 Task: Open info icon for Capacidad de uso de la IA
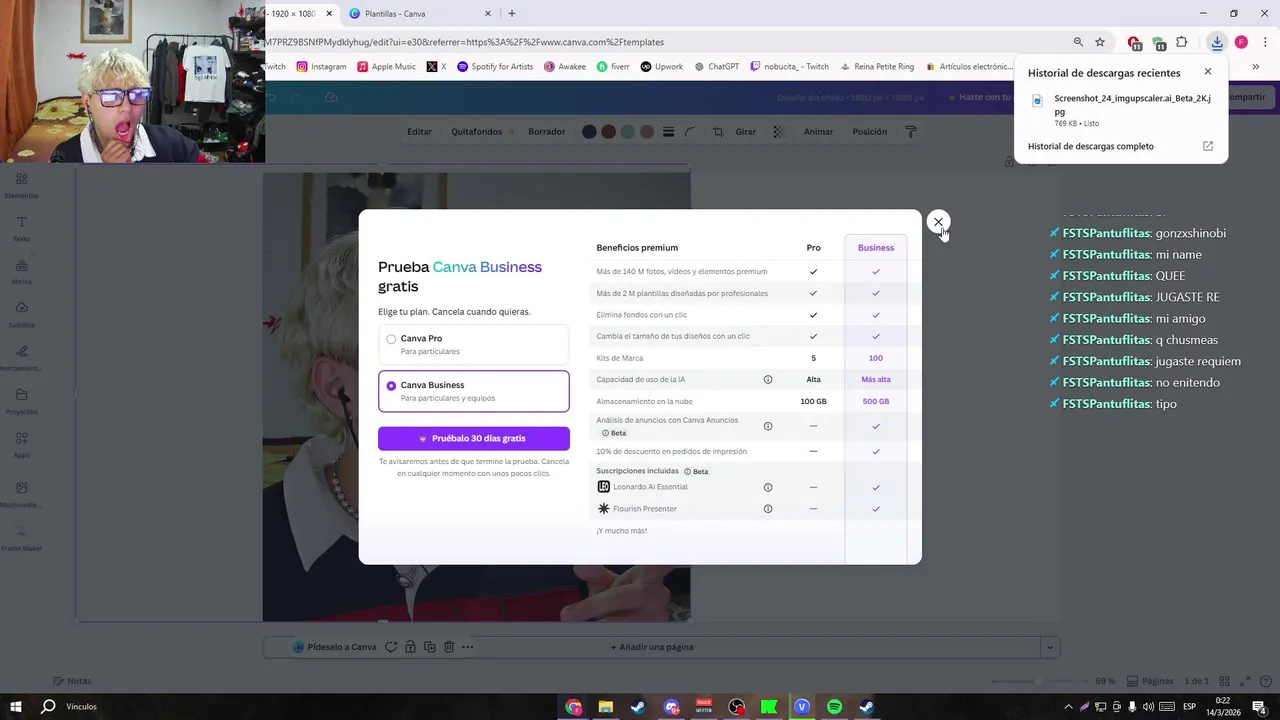(768, 379)
